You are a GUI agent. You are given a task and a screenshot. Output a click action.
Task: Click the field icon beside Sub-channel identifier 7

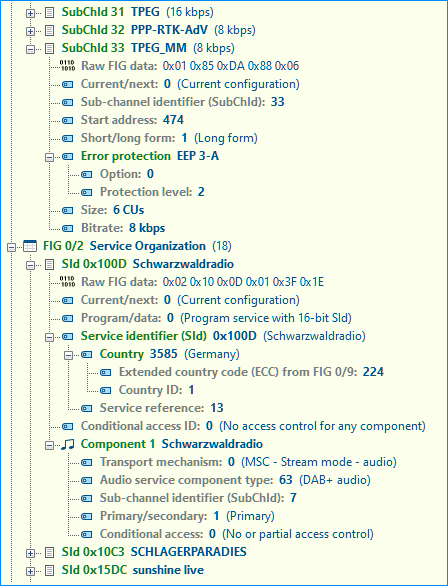87,498
